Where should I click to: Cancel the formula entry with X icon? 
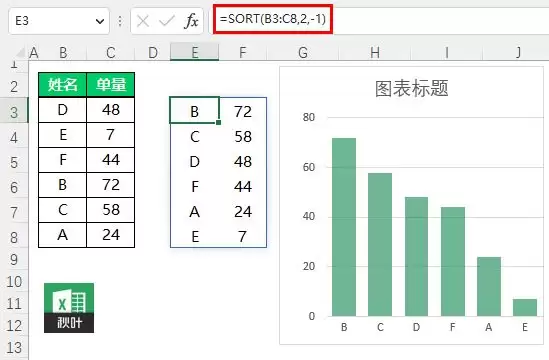point(143,21)
